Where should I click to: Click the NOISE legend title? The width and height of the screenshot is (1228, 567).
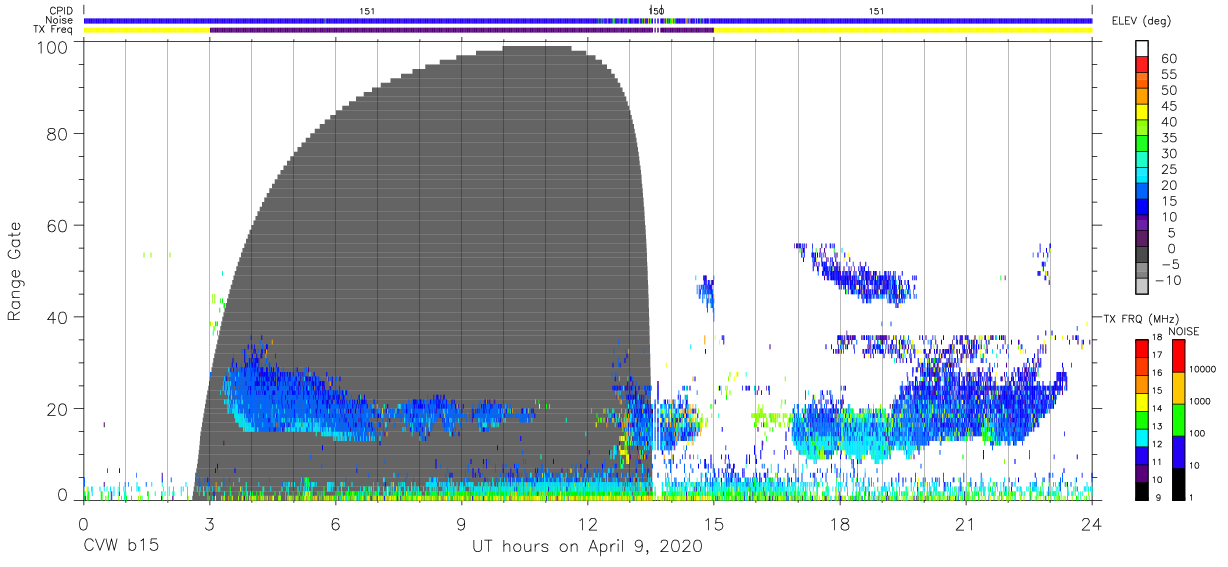(1184, 331)
